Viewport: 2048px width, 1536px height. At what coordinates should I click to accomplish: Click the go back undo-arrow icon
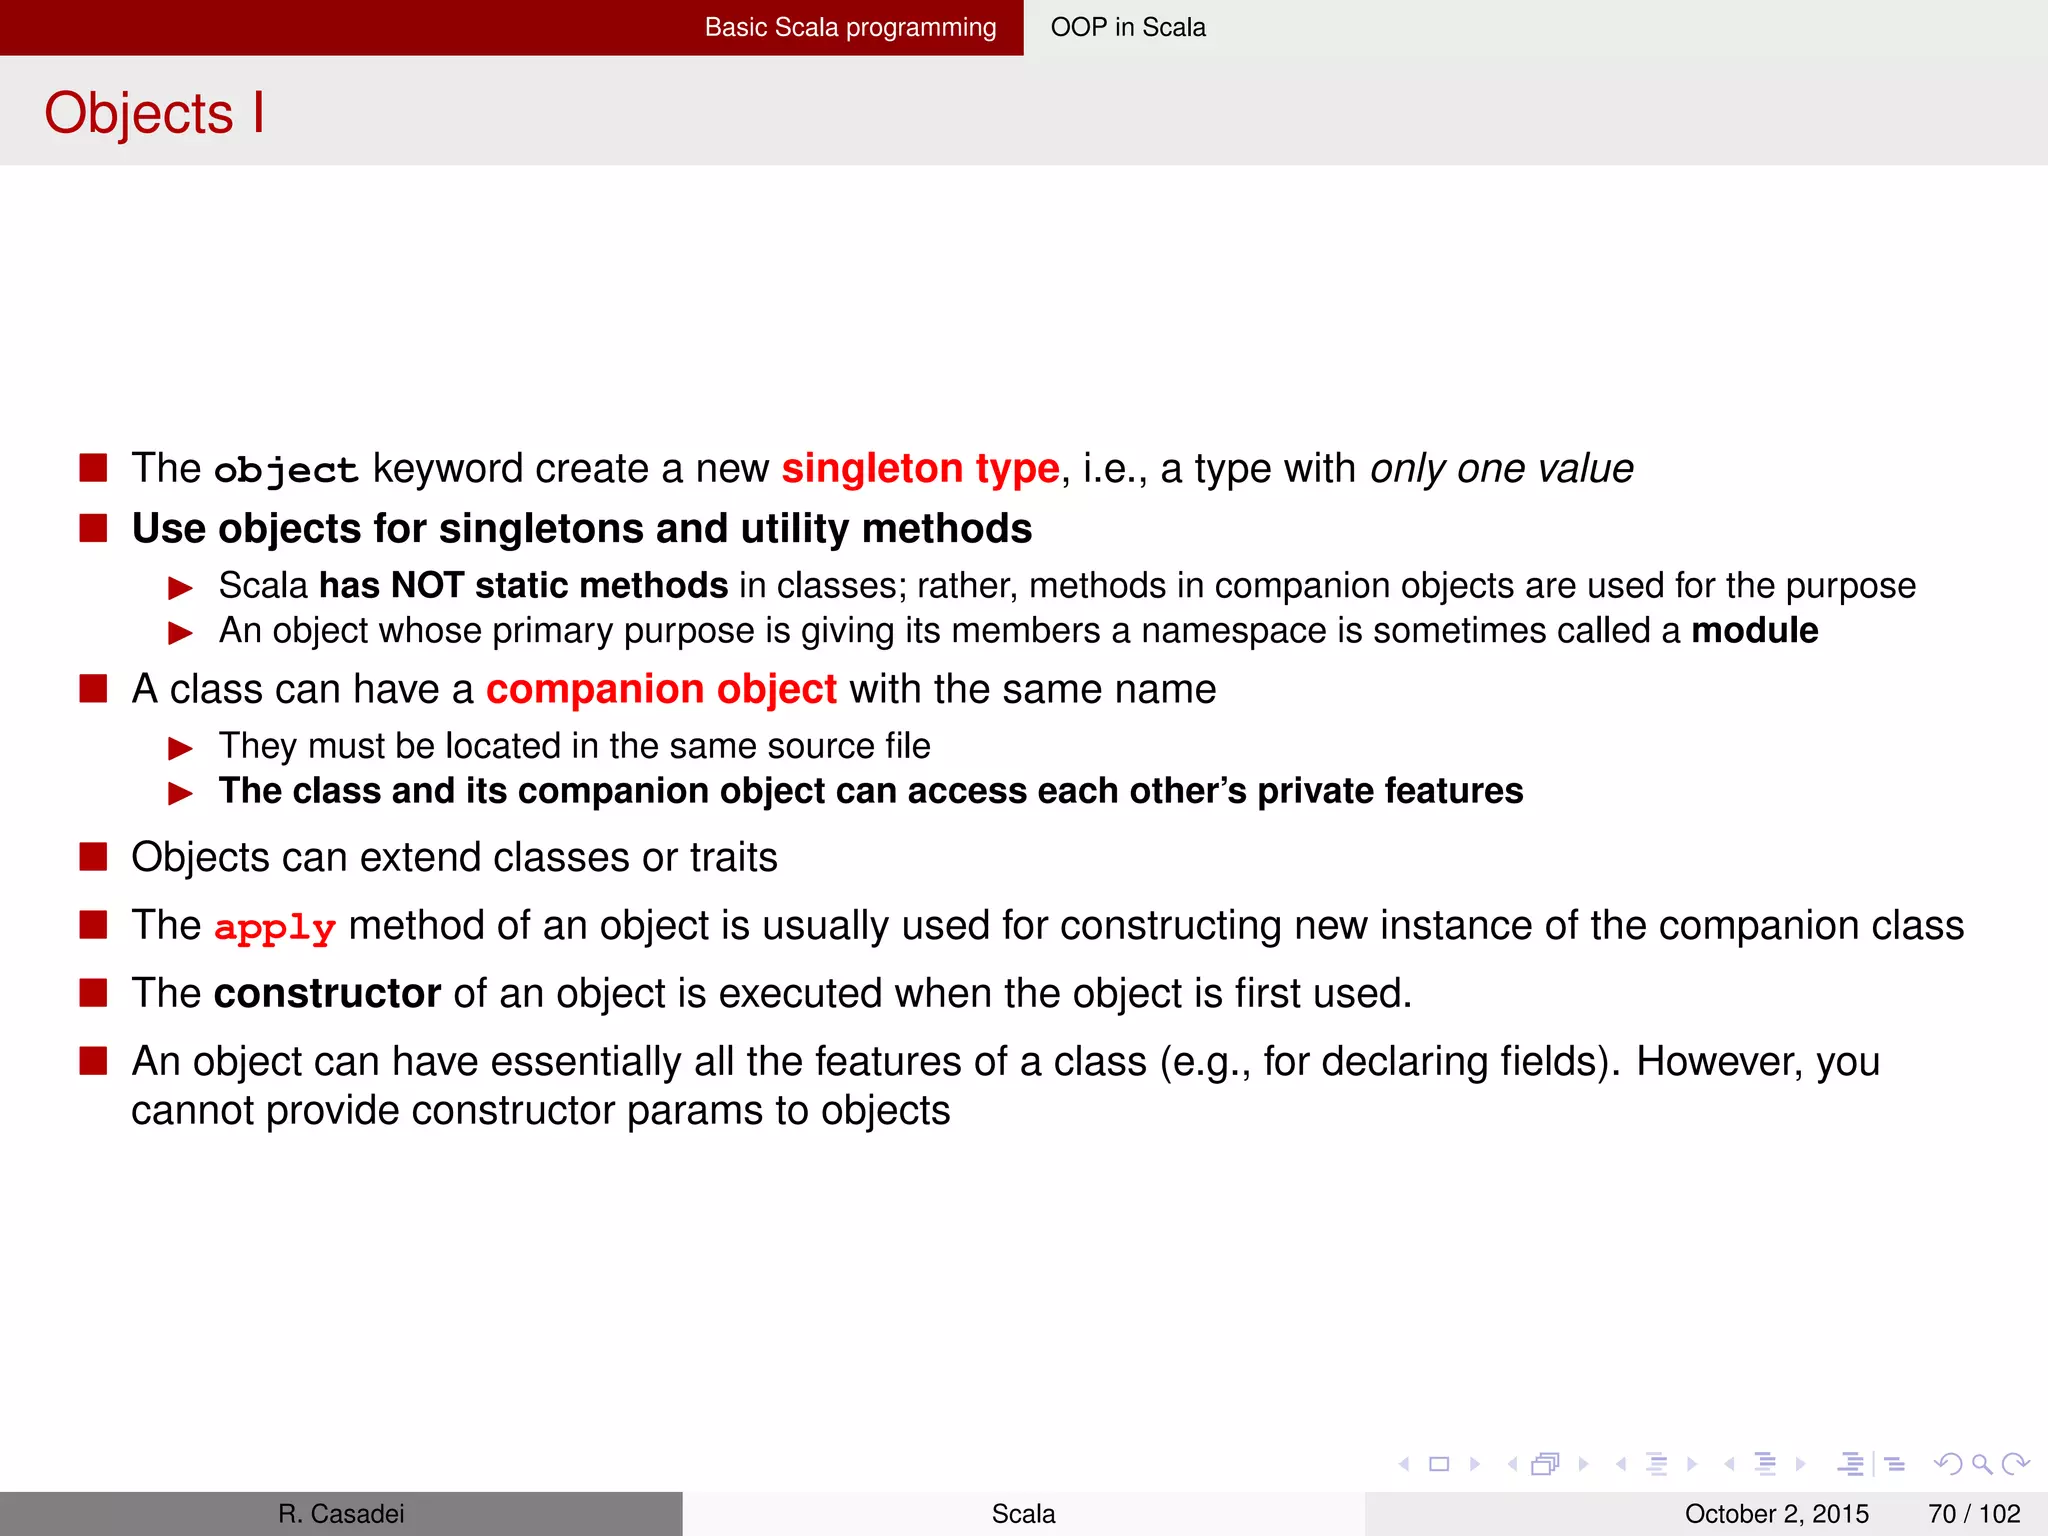tap(1948, 1464)
